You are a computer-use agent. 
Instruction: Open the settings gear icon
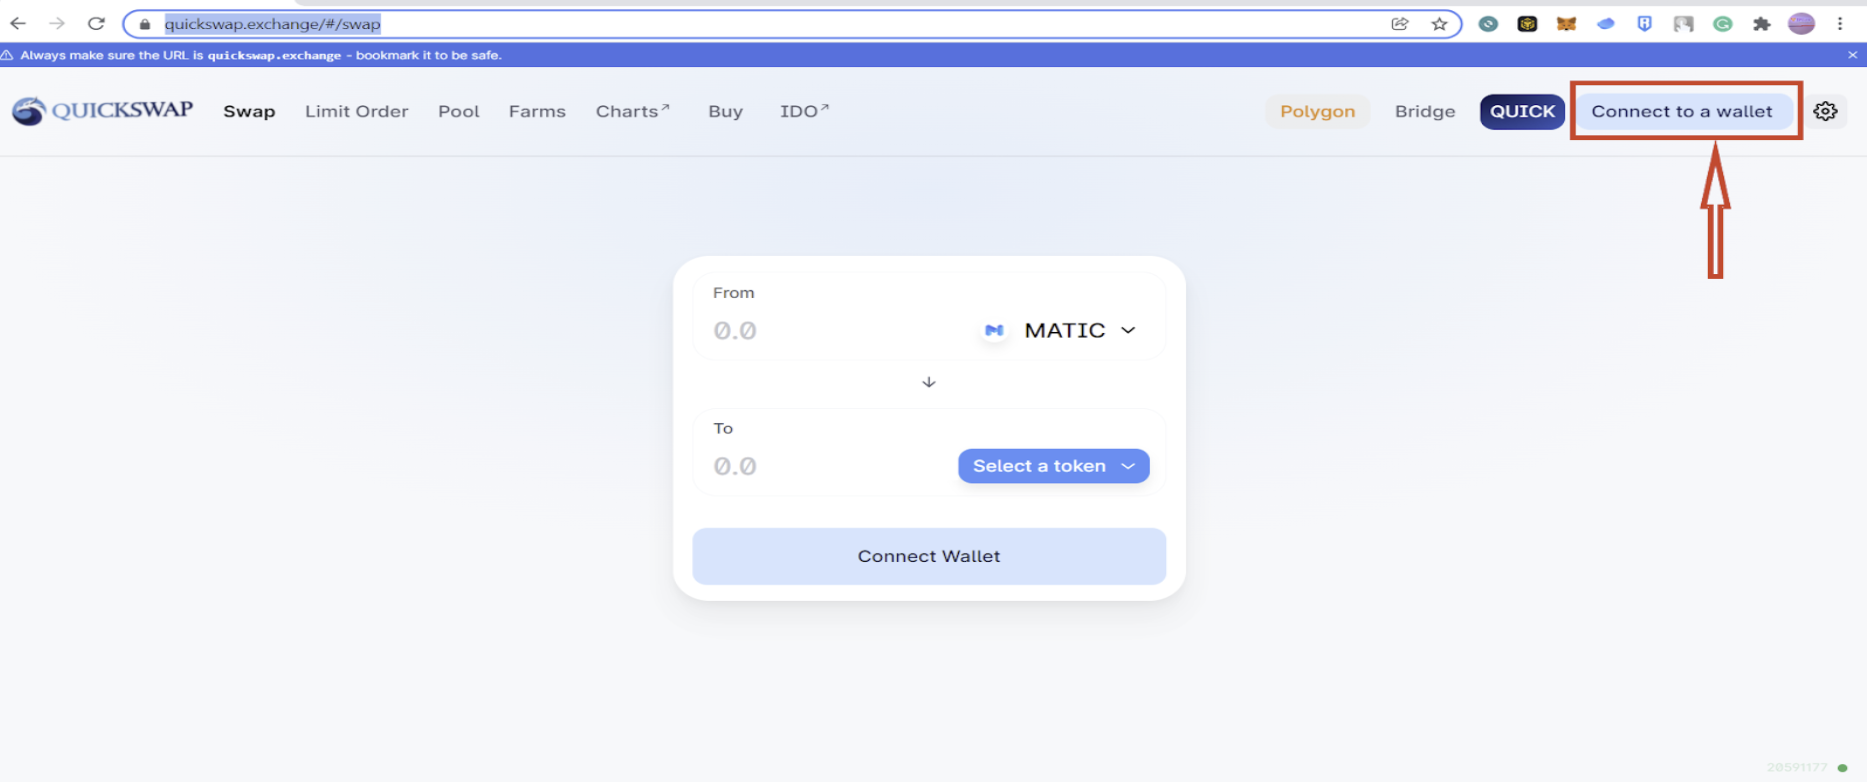pyautogui.click(x=1826, y=111)
